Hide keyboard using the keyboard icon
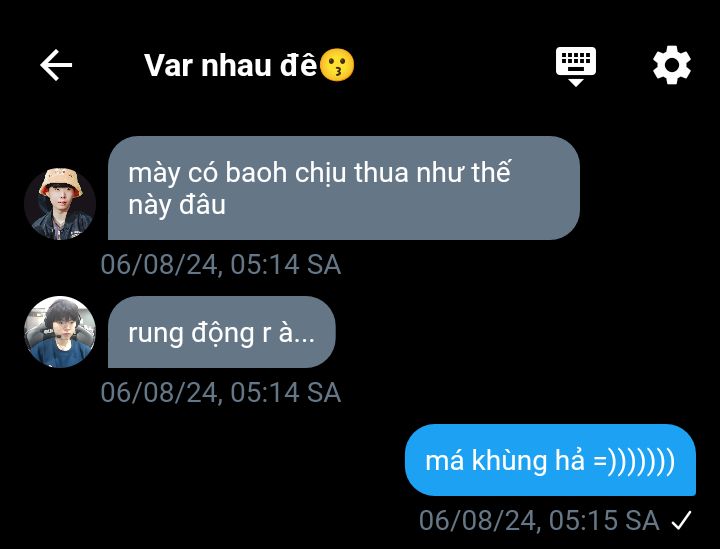 click(x=575, y=66)
